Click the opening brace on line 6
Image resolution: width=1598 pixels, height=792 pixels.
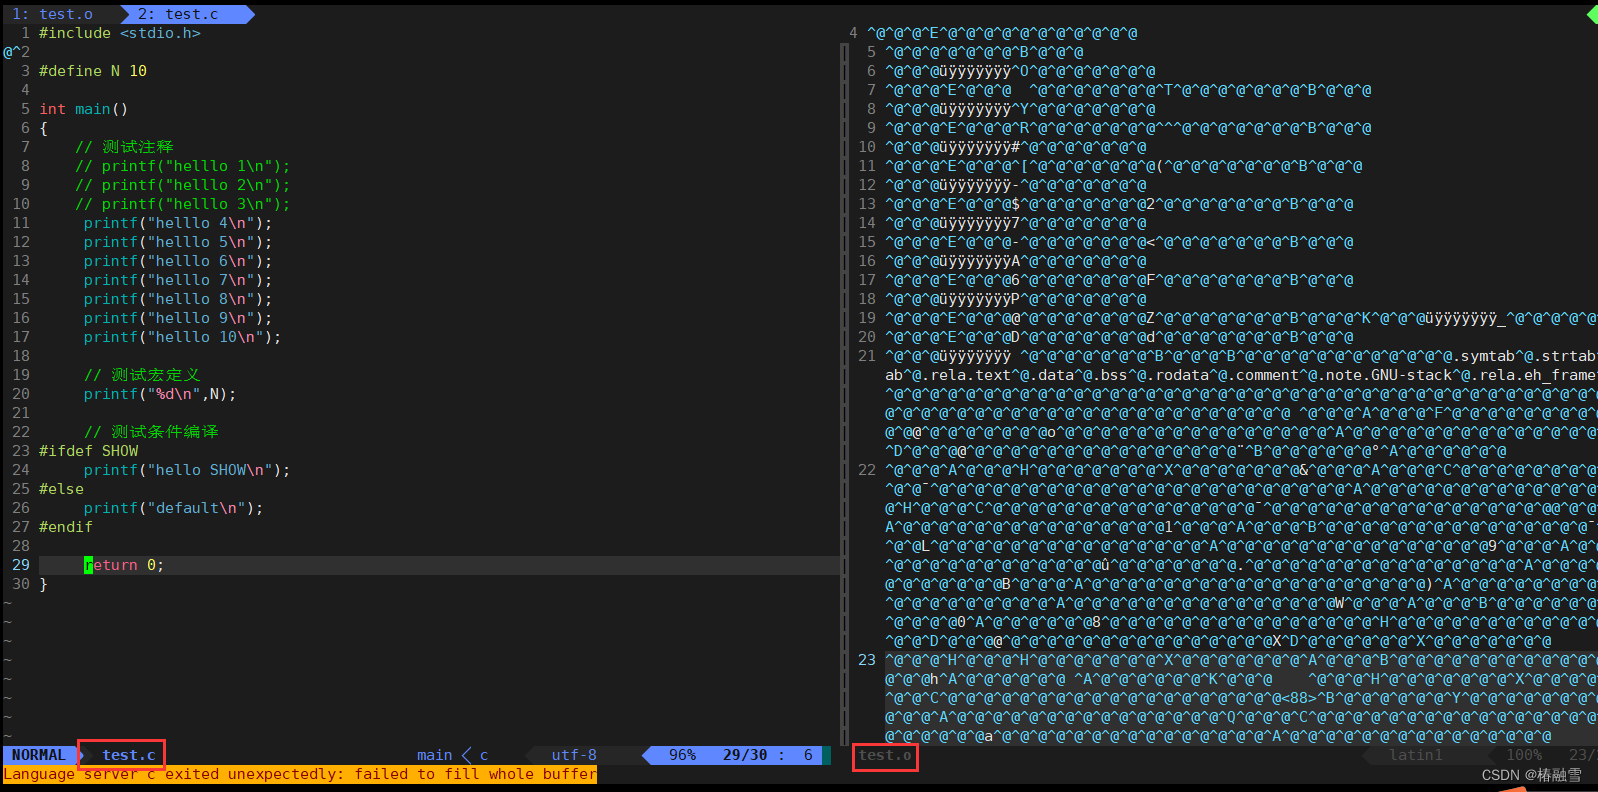(x=43, y=128)
